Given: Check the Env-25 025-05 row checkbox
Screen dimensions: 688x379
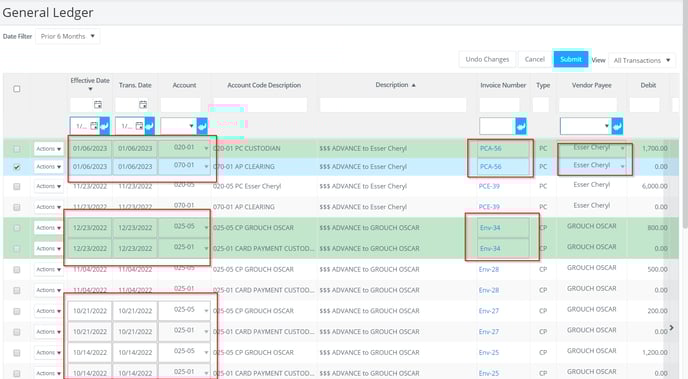Looking at the screenshot, I should point(17,353).
